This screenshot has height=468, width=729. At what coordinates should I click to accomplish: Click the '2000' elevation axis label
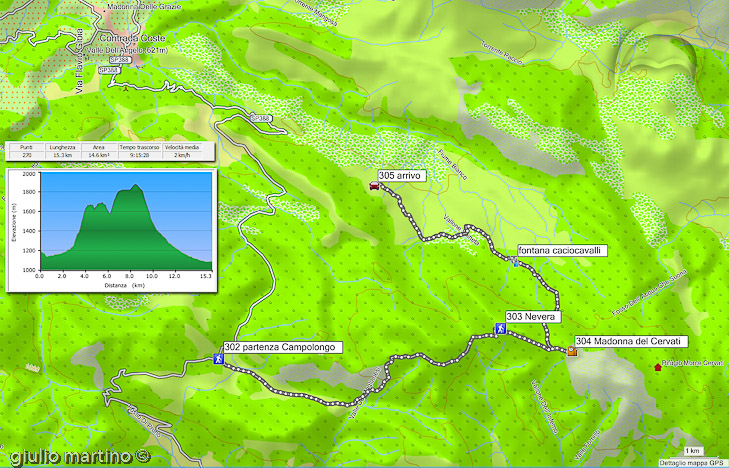tap(29, 174)
